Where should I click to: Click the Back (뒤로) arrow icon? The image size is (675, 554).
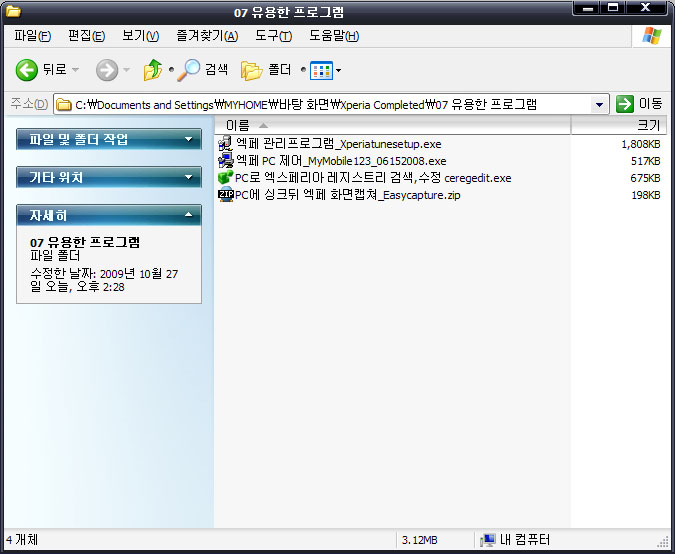click(x=27, y=70)
